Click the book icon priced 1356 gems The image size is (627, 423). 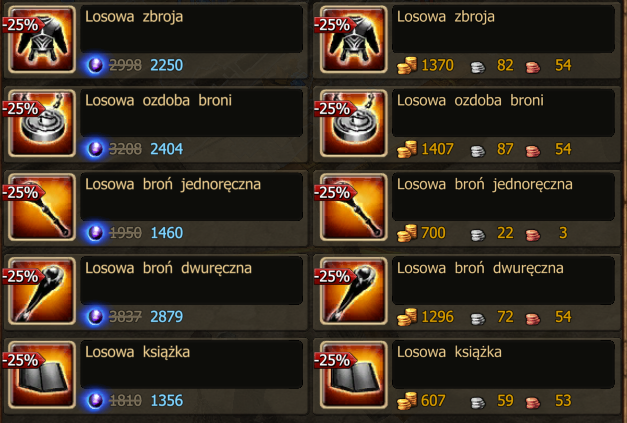click(42, 375)
